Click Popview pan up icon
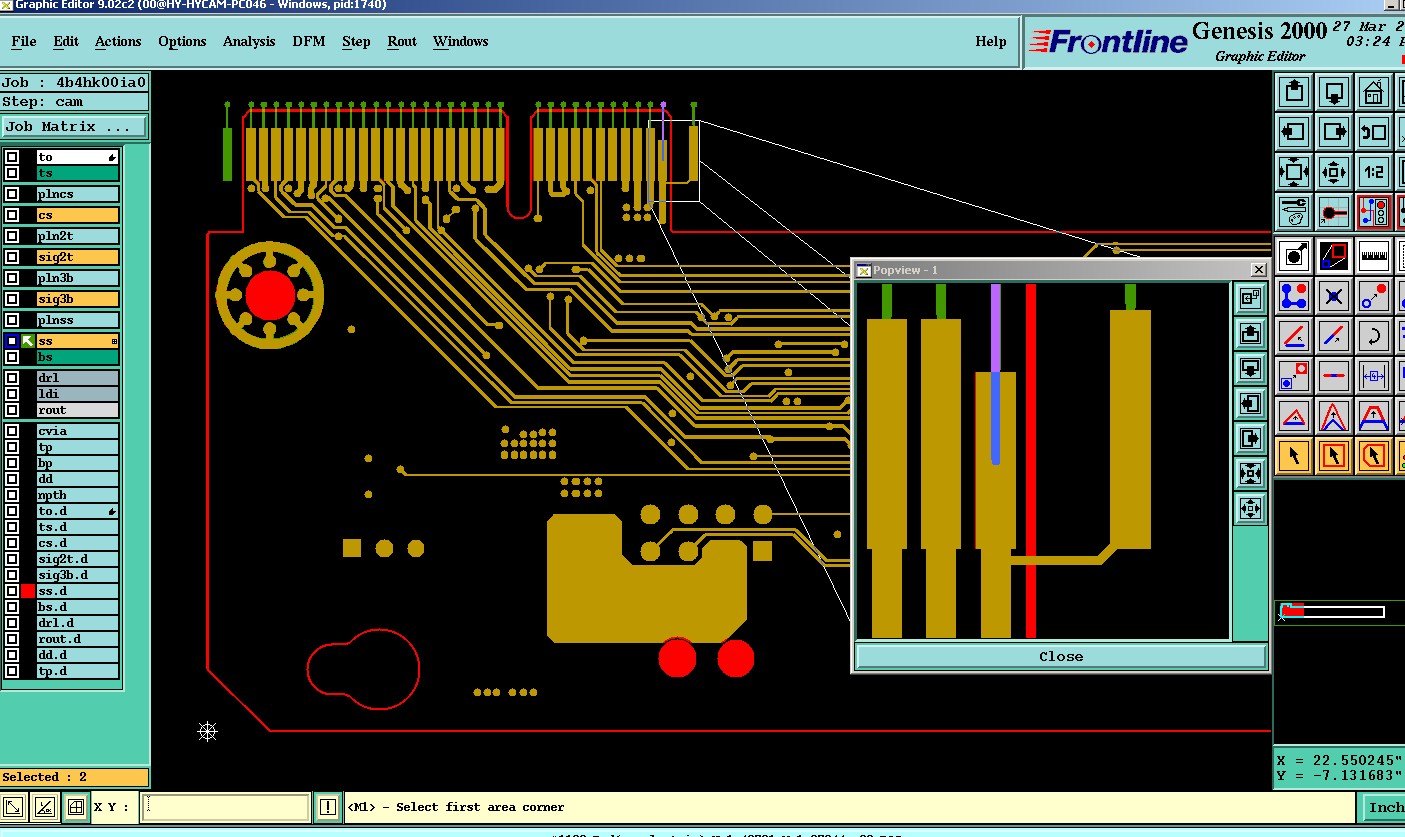This screenshot has height=837, width=1405. click(x=1250, y=333)
